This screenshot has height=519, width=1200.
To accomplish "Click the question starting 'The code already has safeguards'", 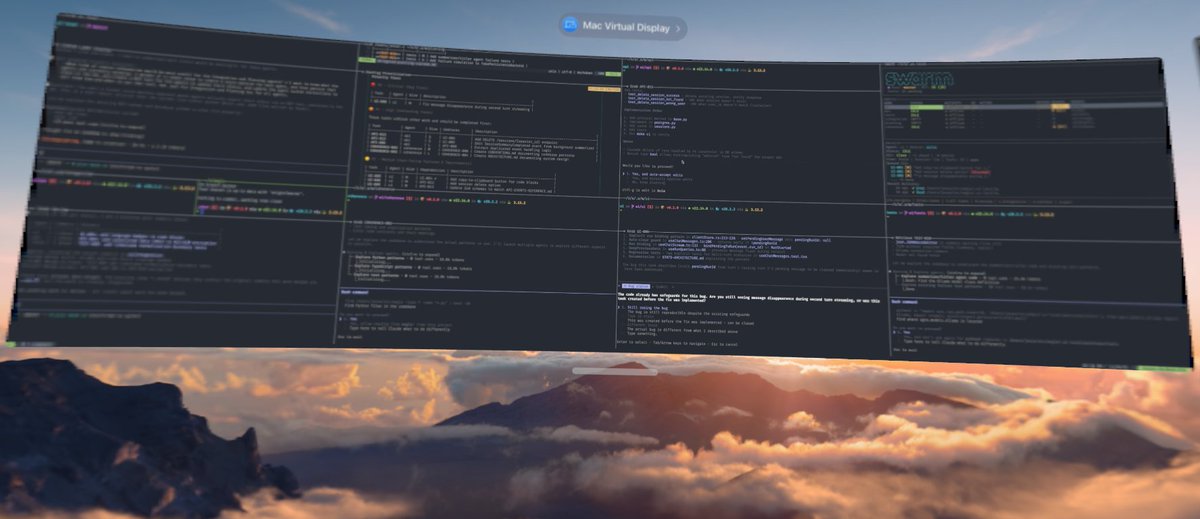I will (748, 298).
